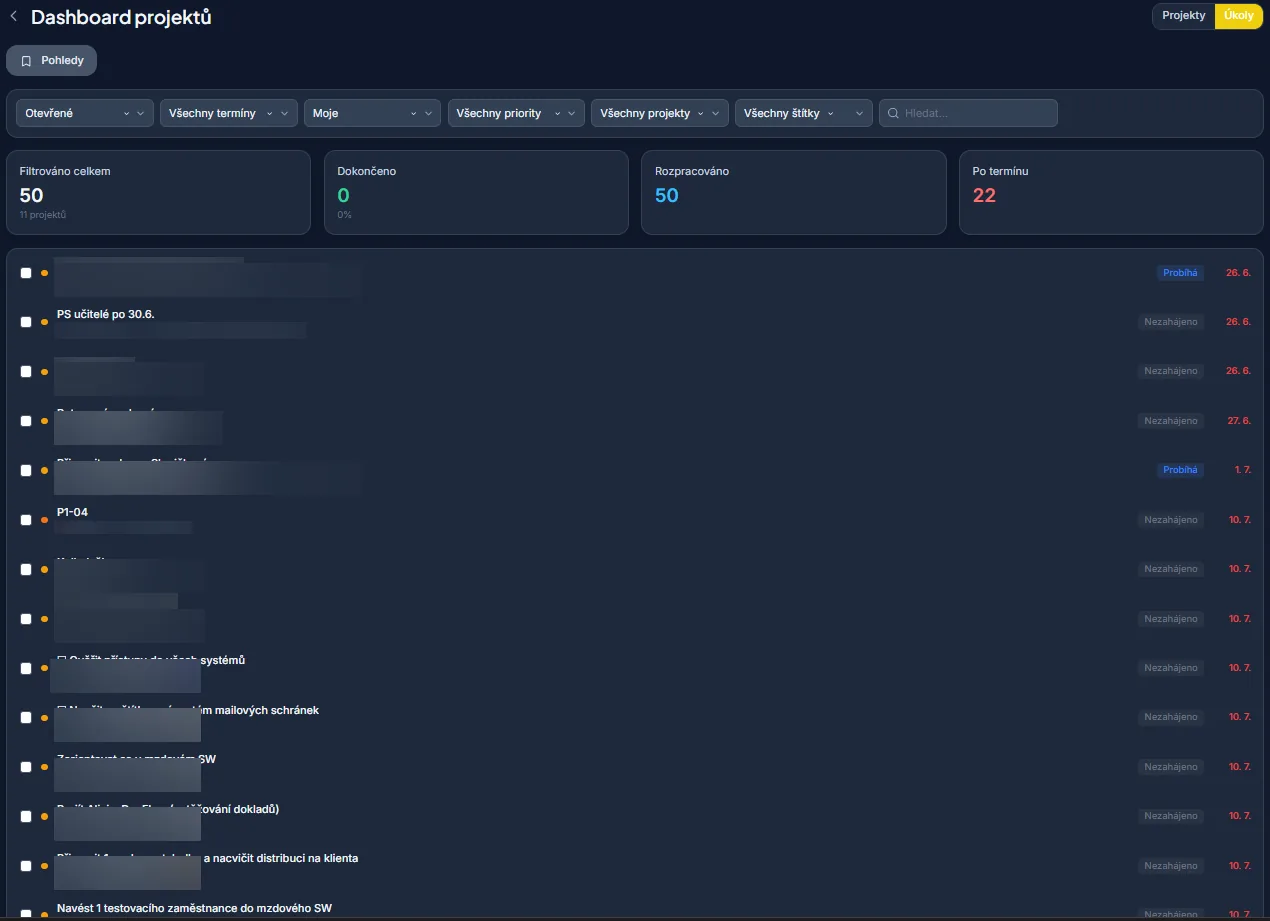This screenshot has width=1270, height=921.
Task: Check the checkbox of task P1-04
Action: click(26, 519)
